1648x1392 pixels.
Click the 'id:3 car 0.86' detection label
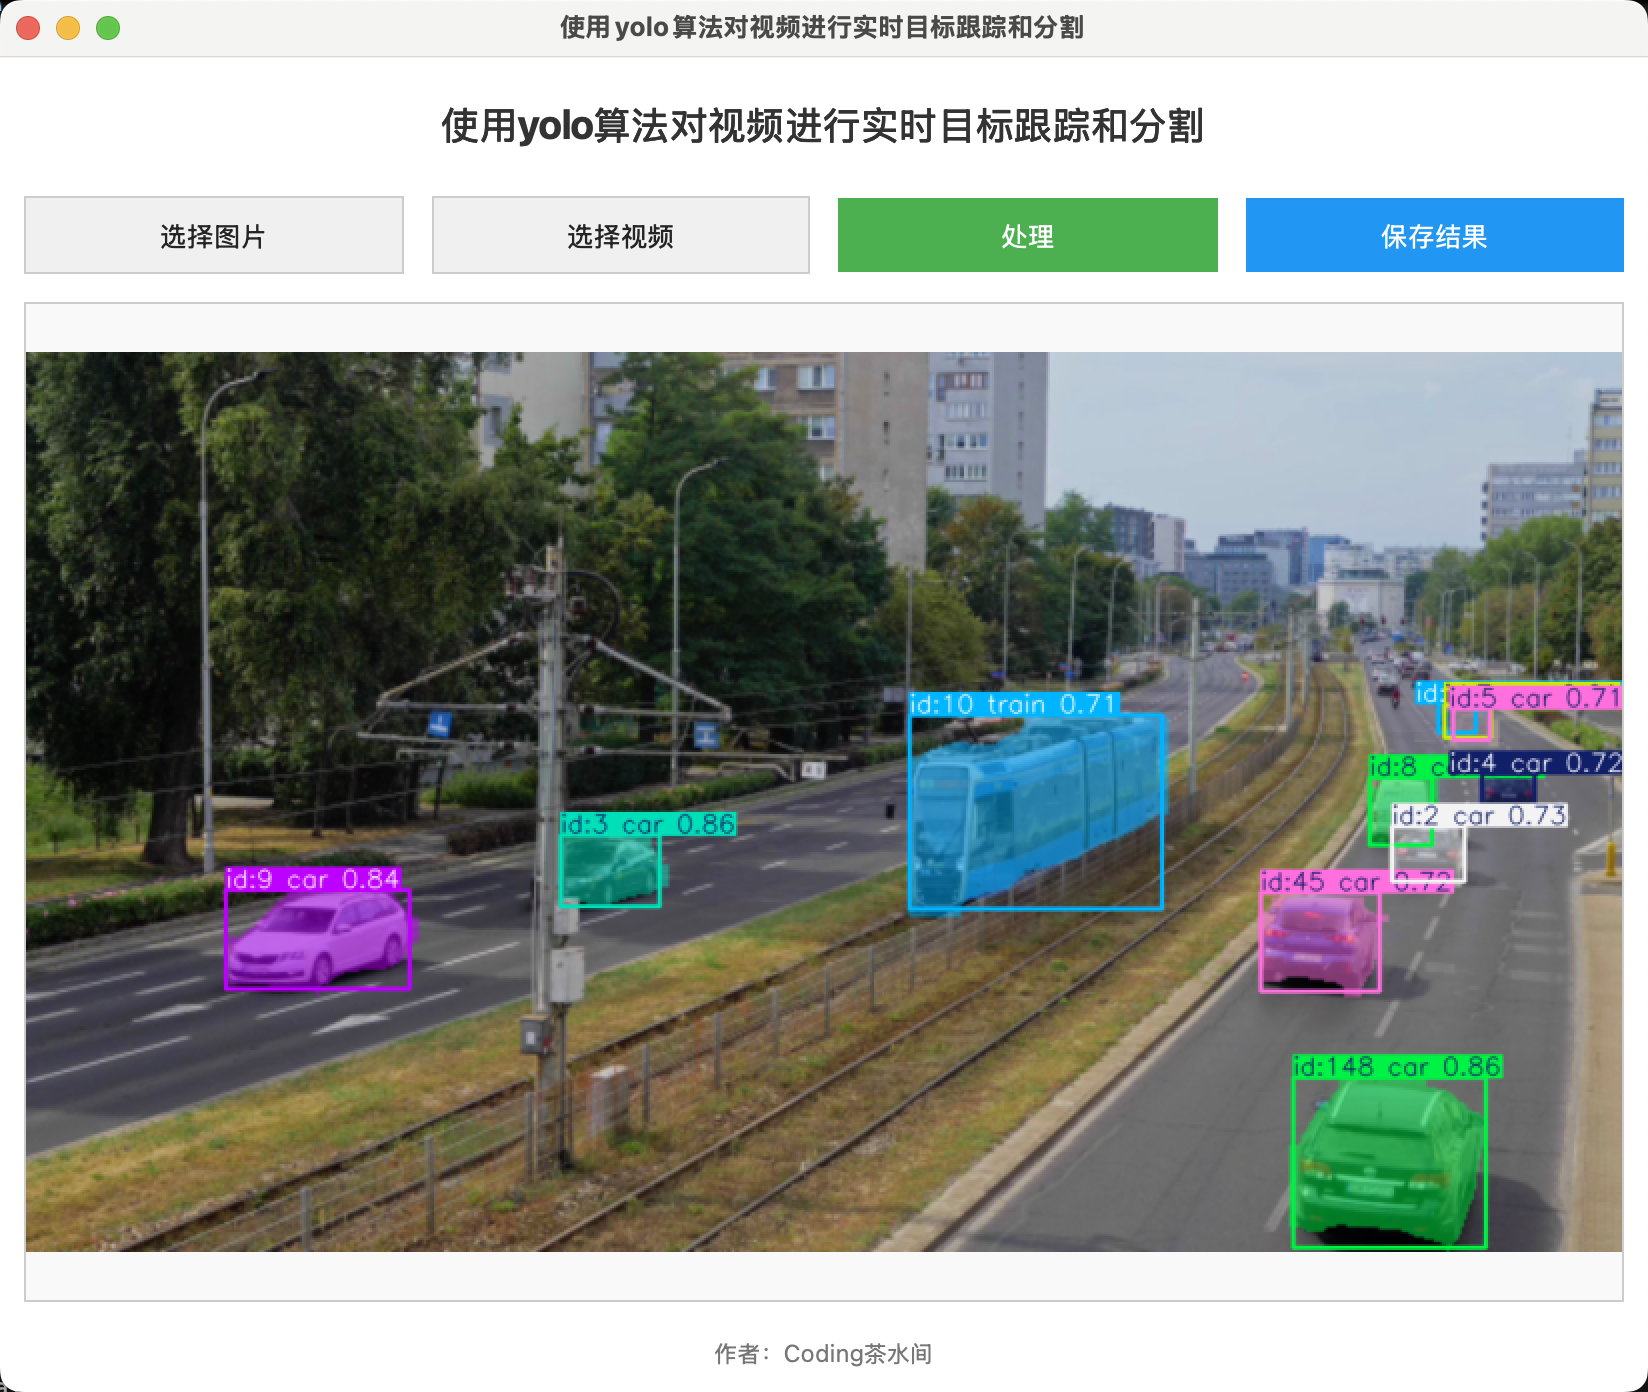[x=648, y=824]
